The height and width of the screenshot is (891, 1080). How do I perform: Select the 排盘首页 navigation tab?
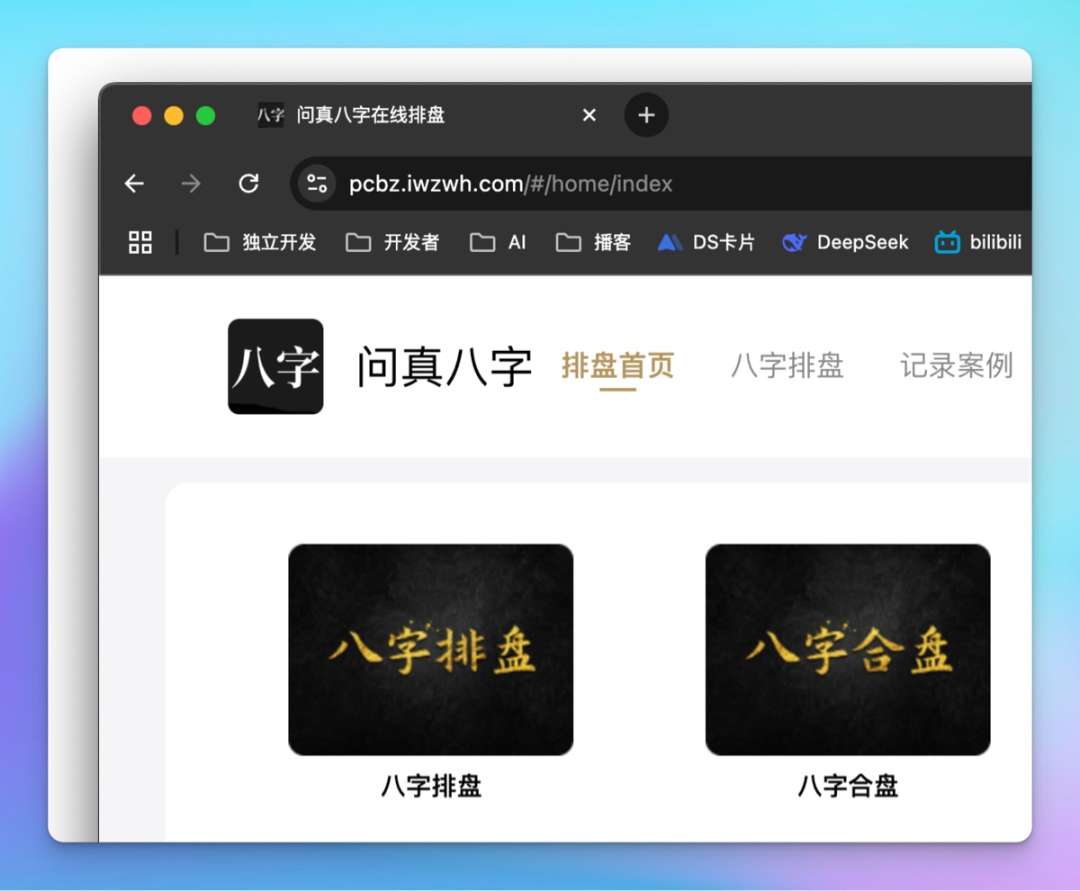point(618,366)
